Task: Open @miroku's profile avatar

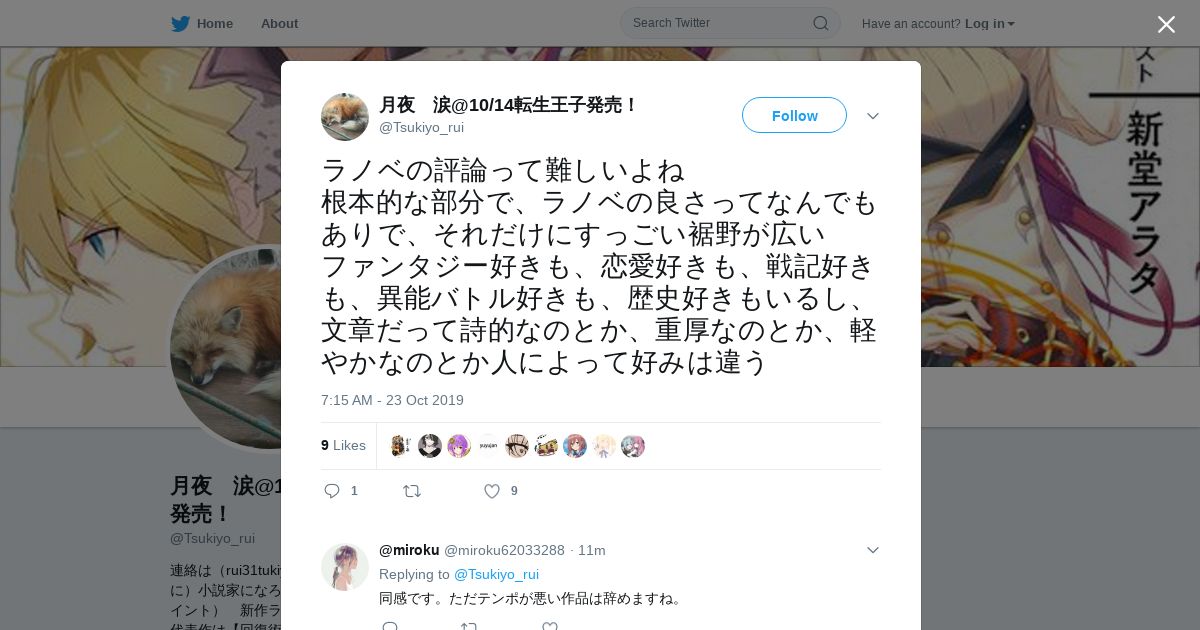Action: (x=345, y=567)
